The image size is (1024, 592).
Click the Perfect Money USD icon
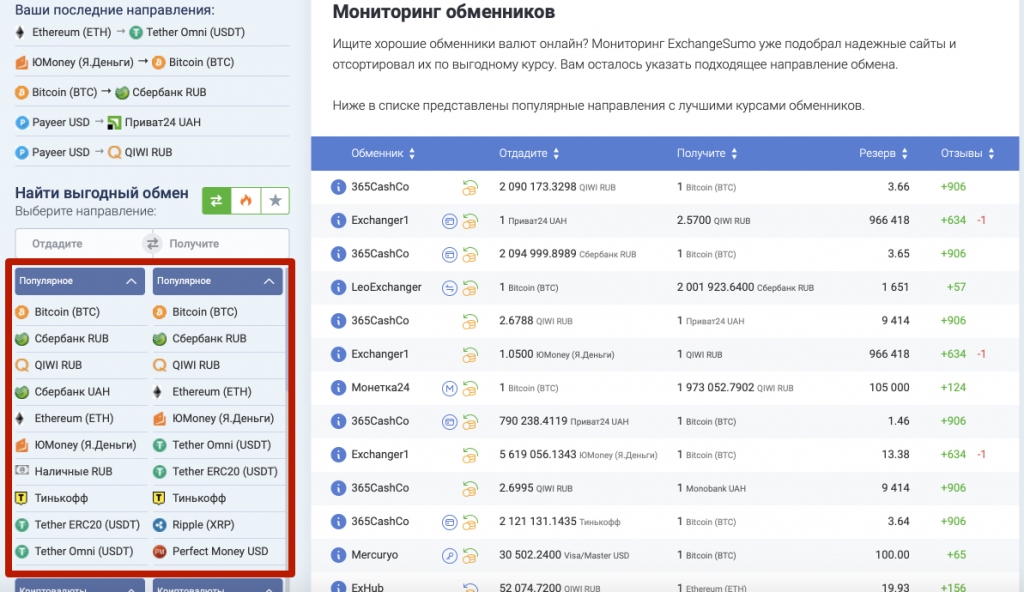pos(159,551)
